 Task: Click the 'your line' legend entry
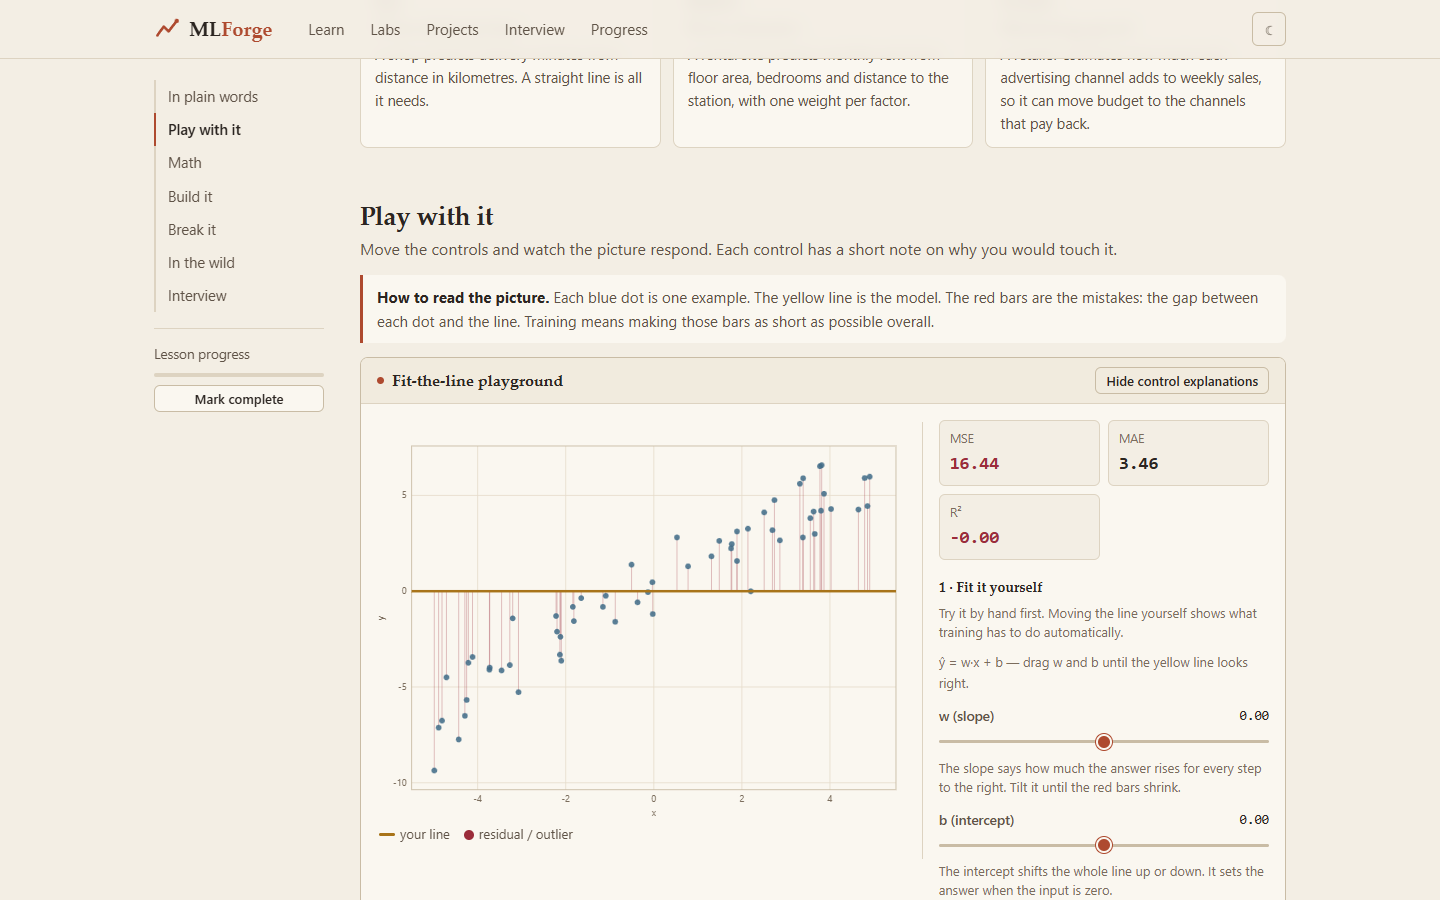(x=415, y=835)
